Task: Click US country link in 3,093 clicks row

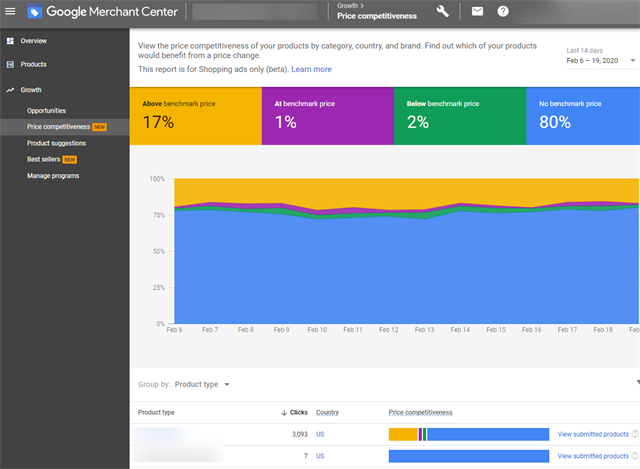Action: pyautogui.click(x=320, y=434)
